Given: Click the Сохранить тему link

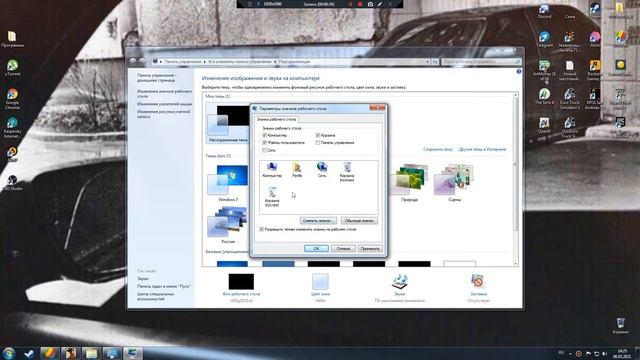Looking at the screenshot, I should [x=438, y=149].
